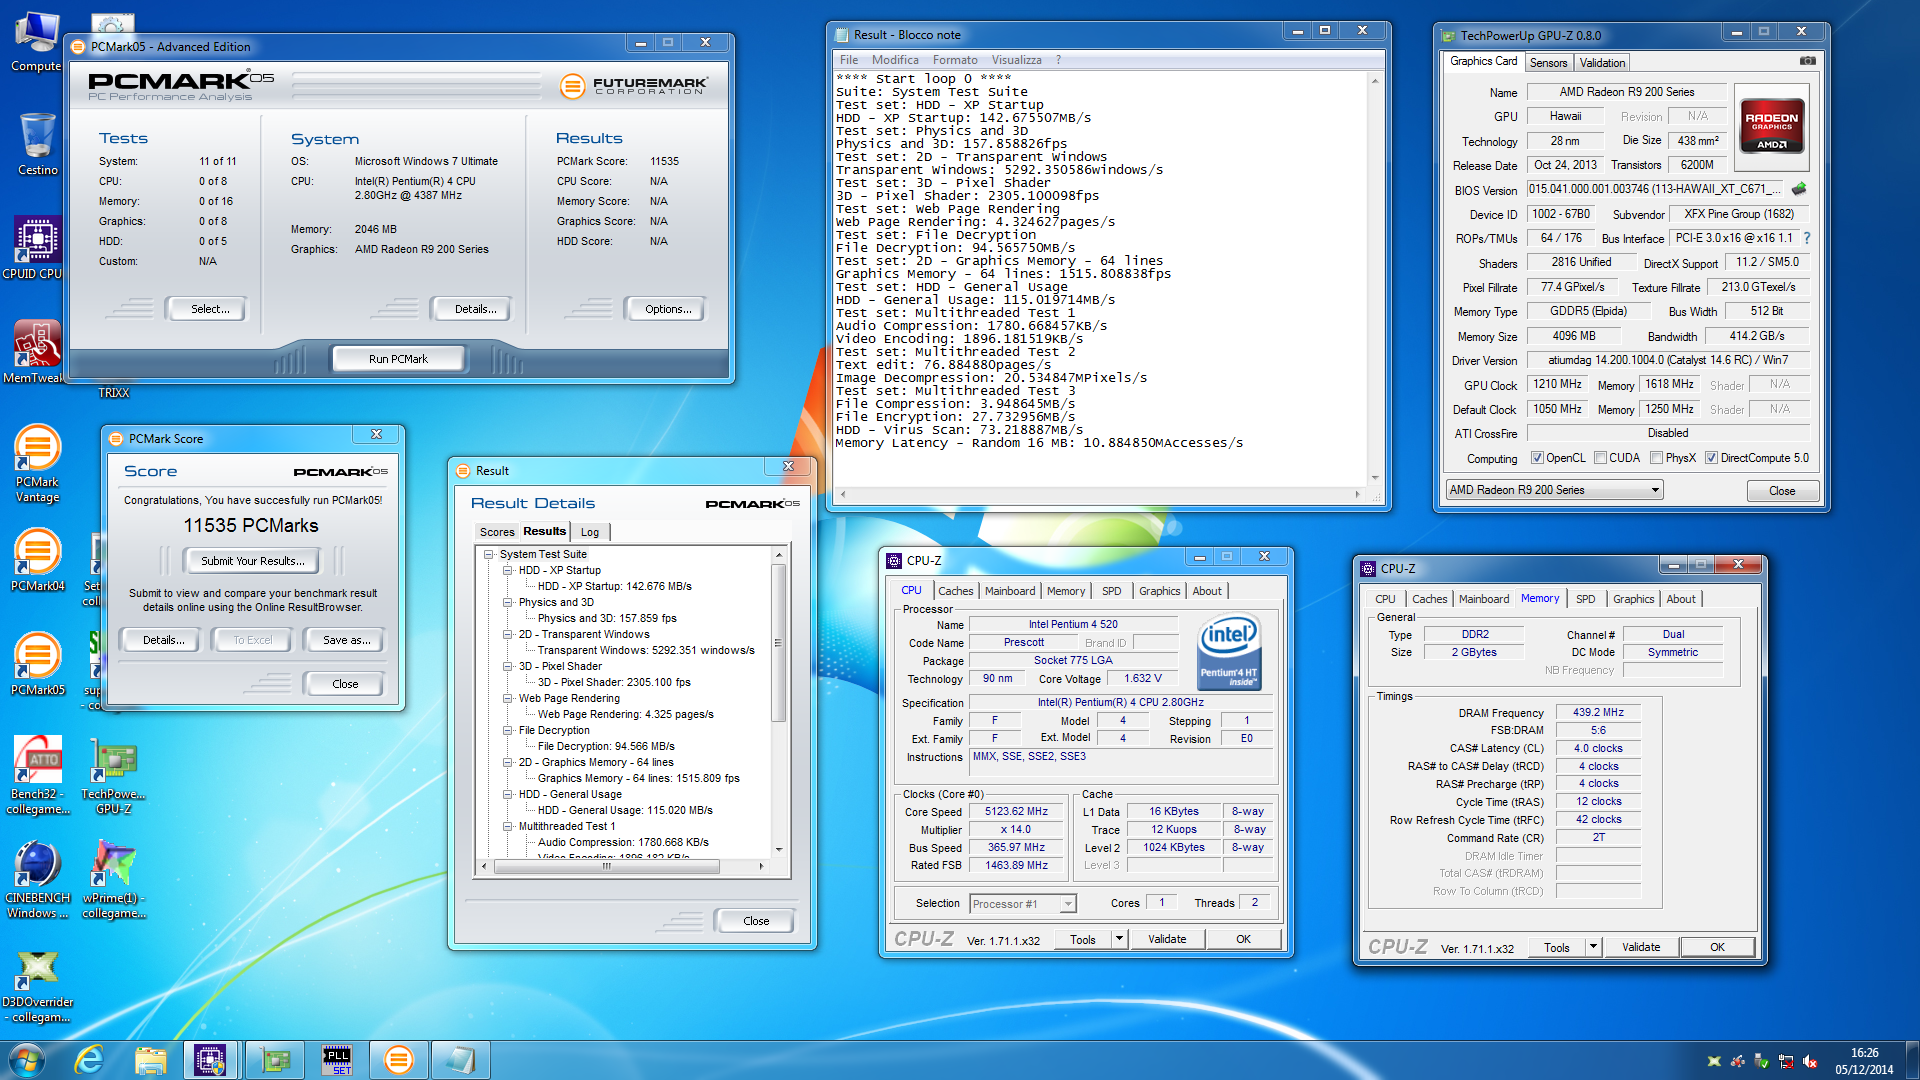Viewport: 1920px width, 1080px height.
Task: Open the Modifica menu in Blocco note
Action: [x=895, y=60]
